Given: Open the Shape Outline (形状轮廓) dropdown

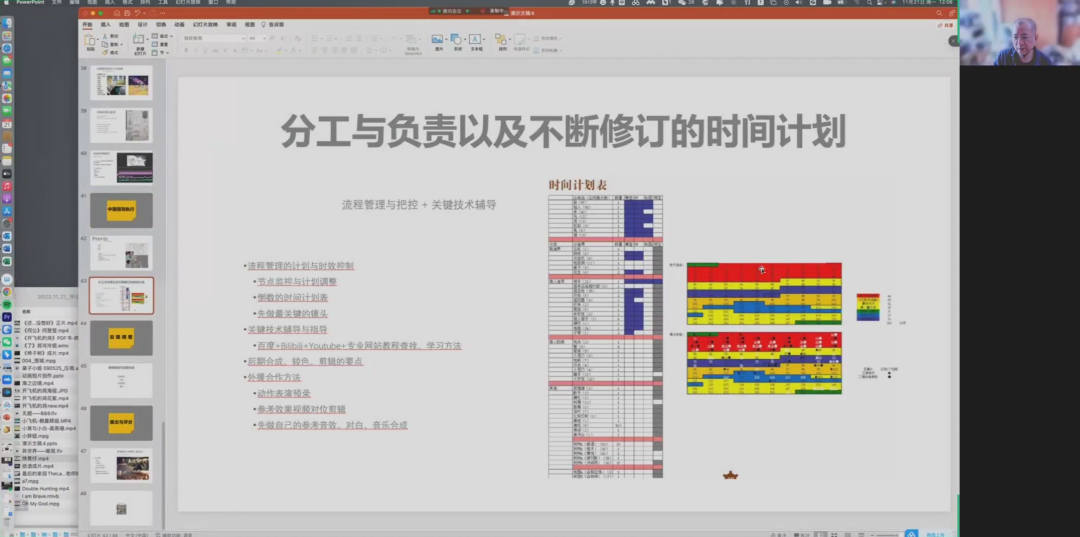Looking at the screenshot, I should (x=548, y=50).
